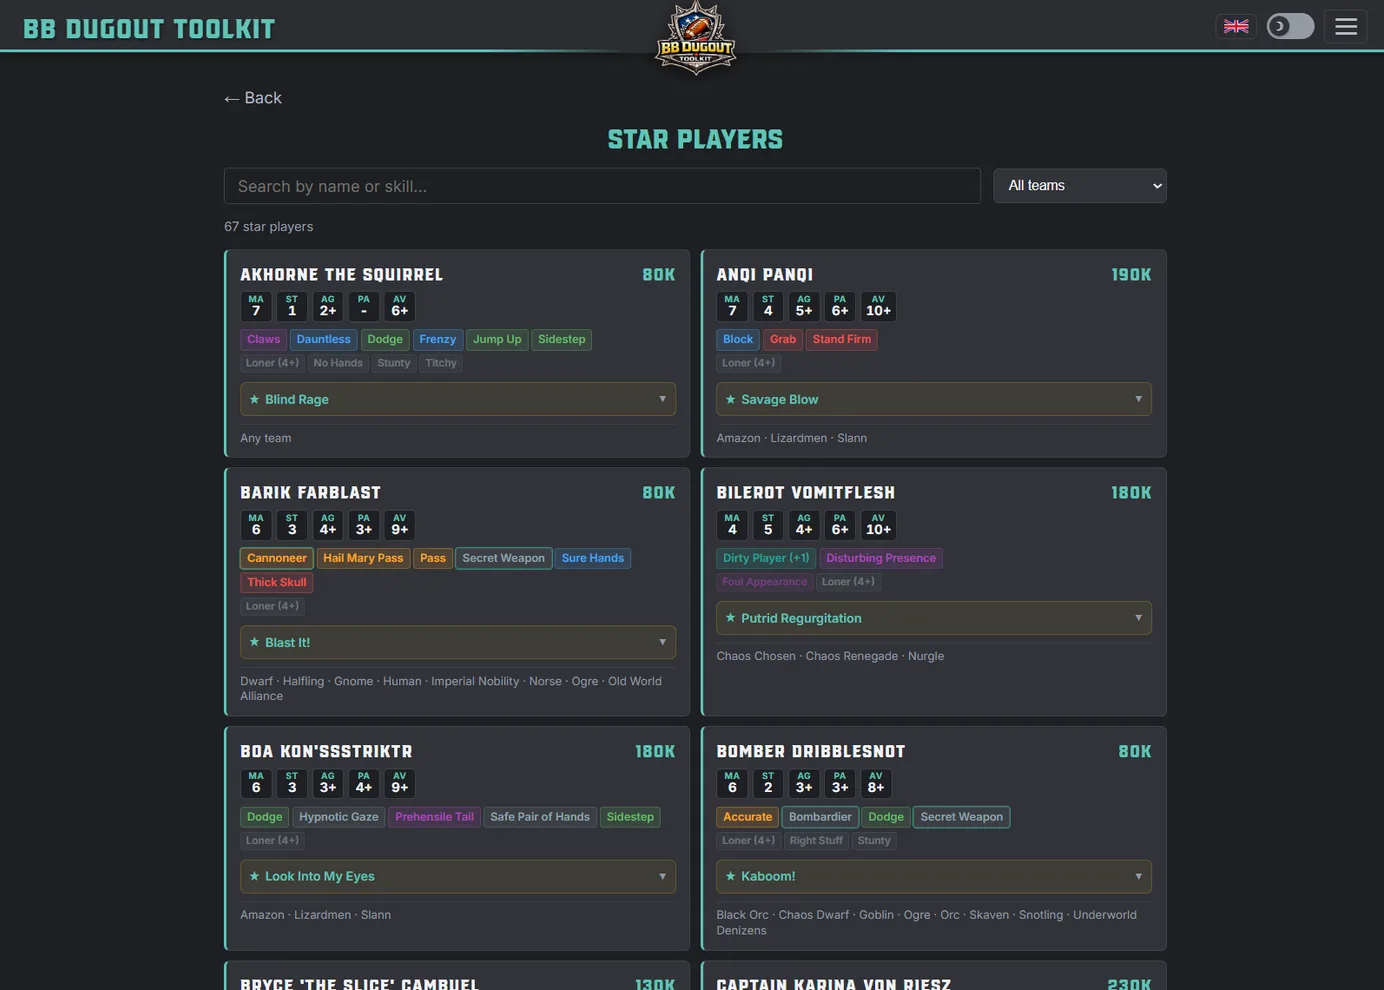The image size is (1384, 990).
Task: Open the All teams dropdown
Action: click(x=1080, y=186)
